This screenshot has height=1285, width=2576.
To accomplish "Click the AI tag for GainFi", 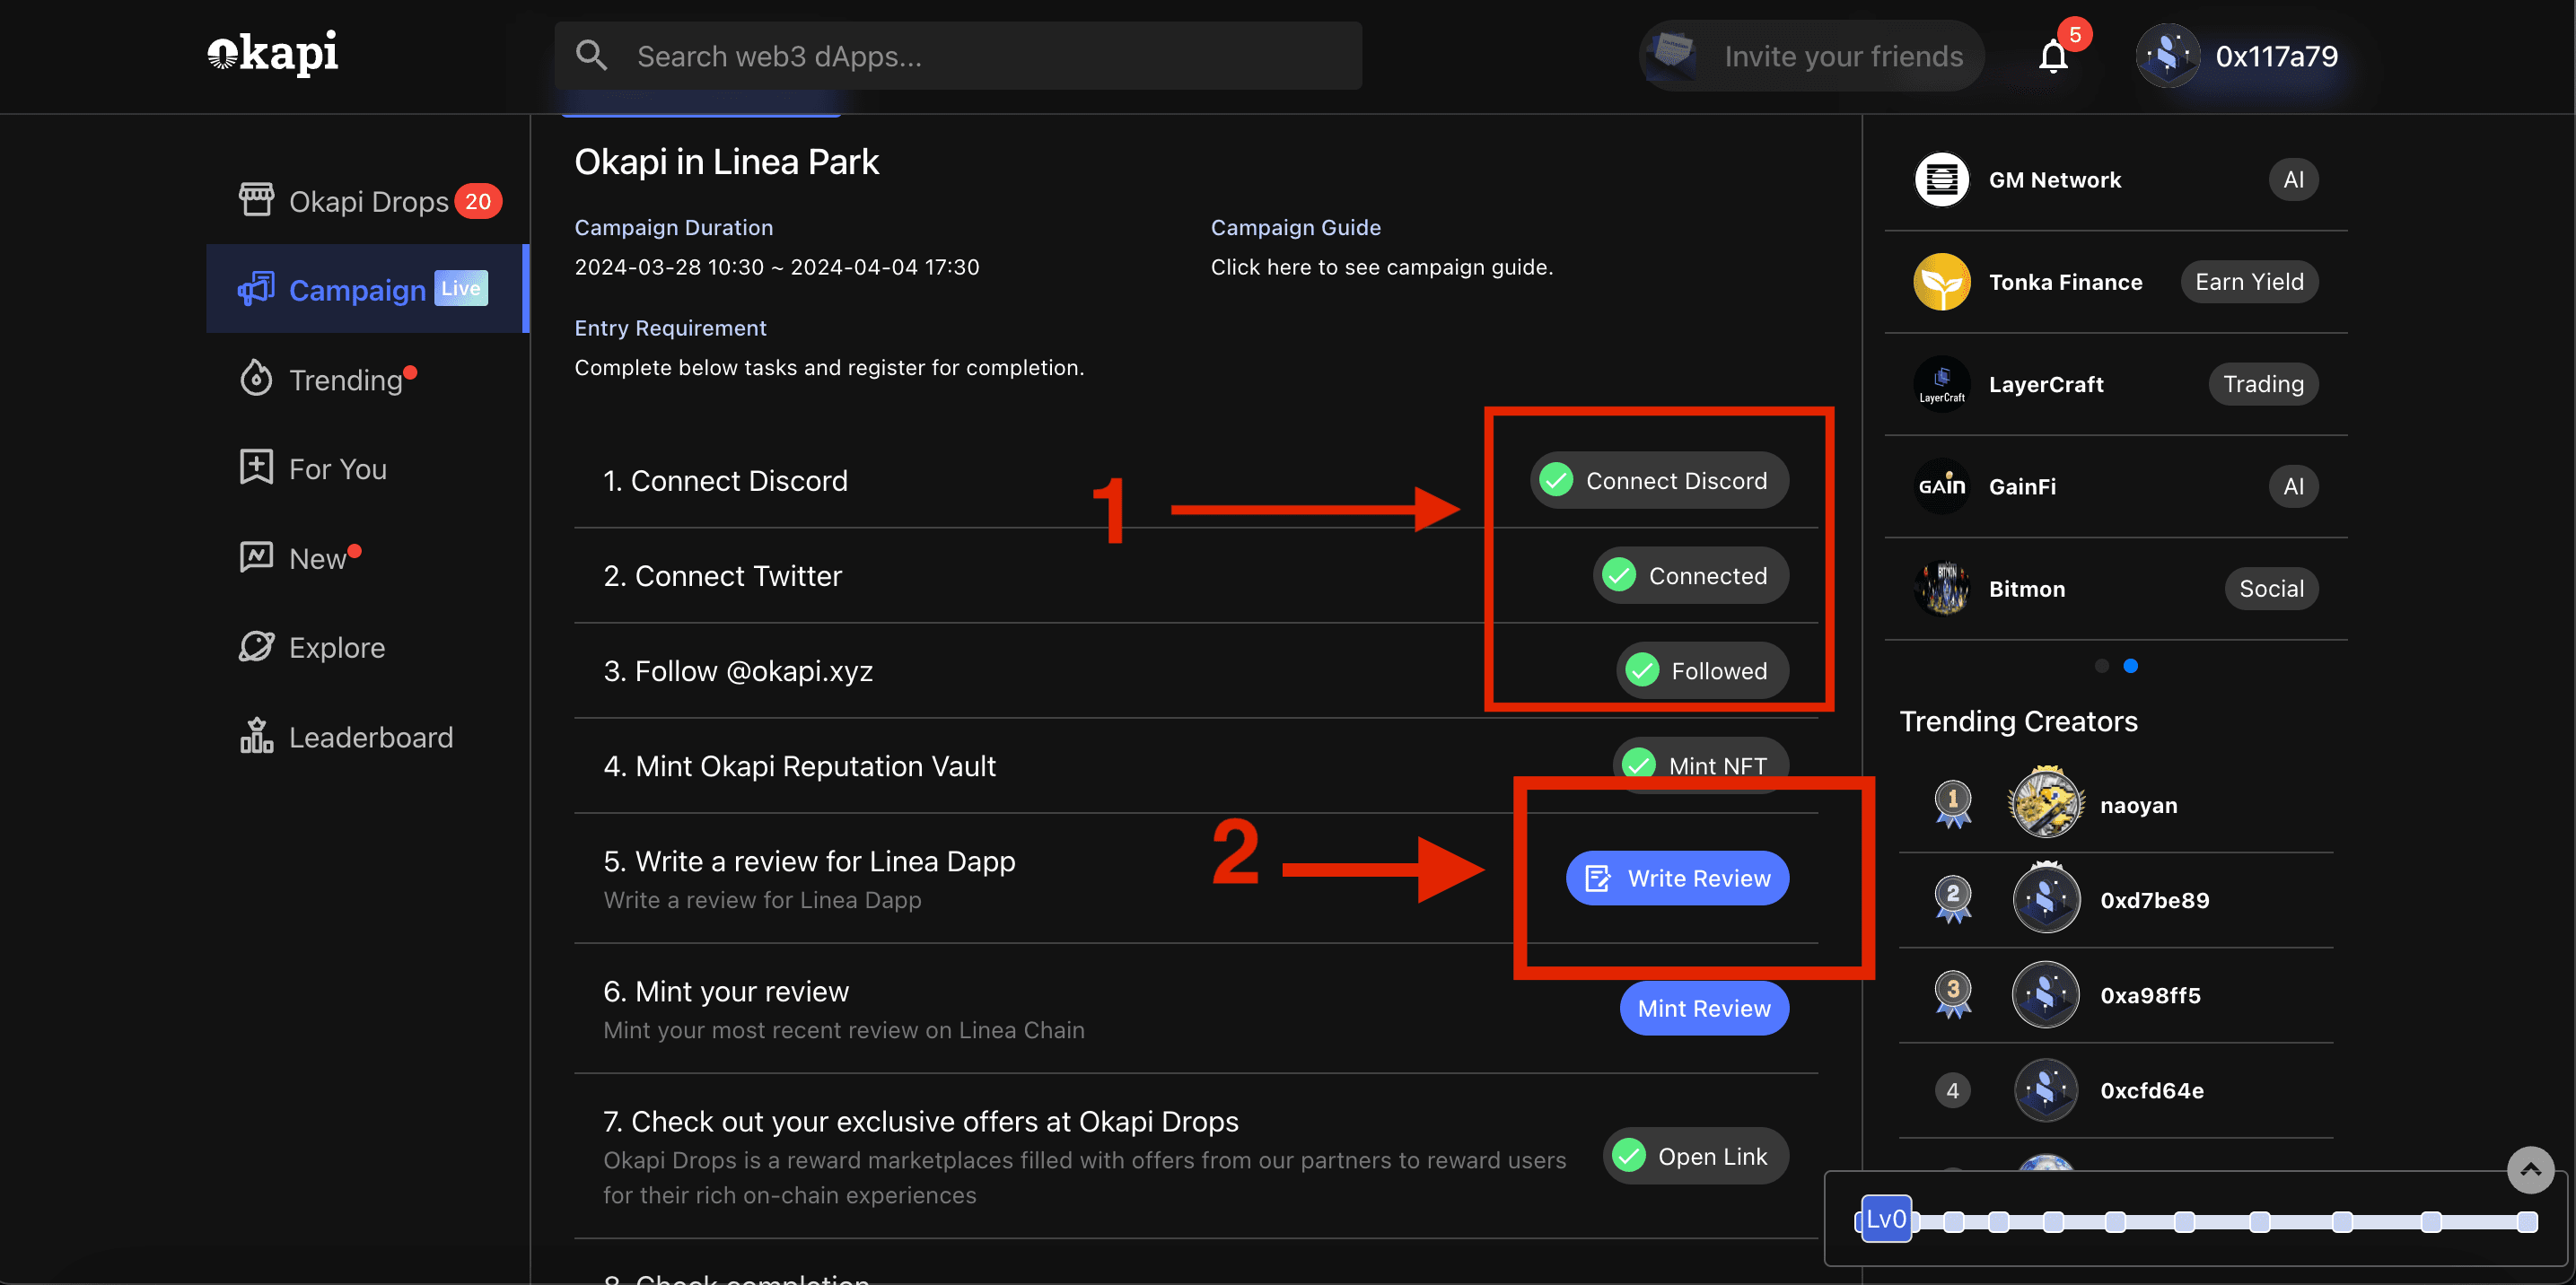I will point(2293,486).
